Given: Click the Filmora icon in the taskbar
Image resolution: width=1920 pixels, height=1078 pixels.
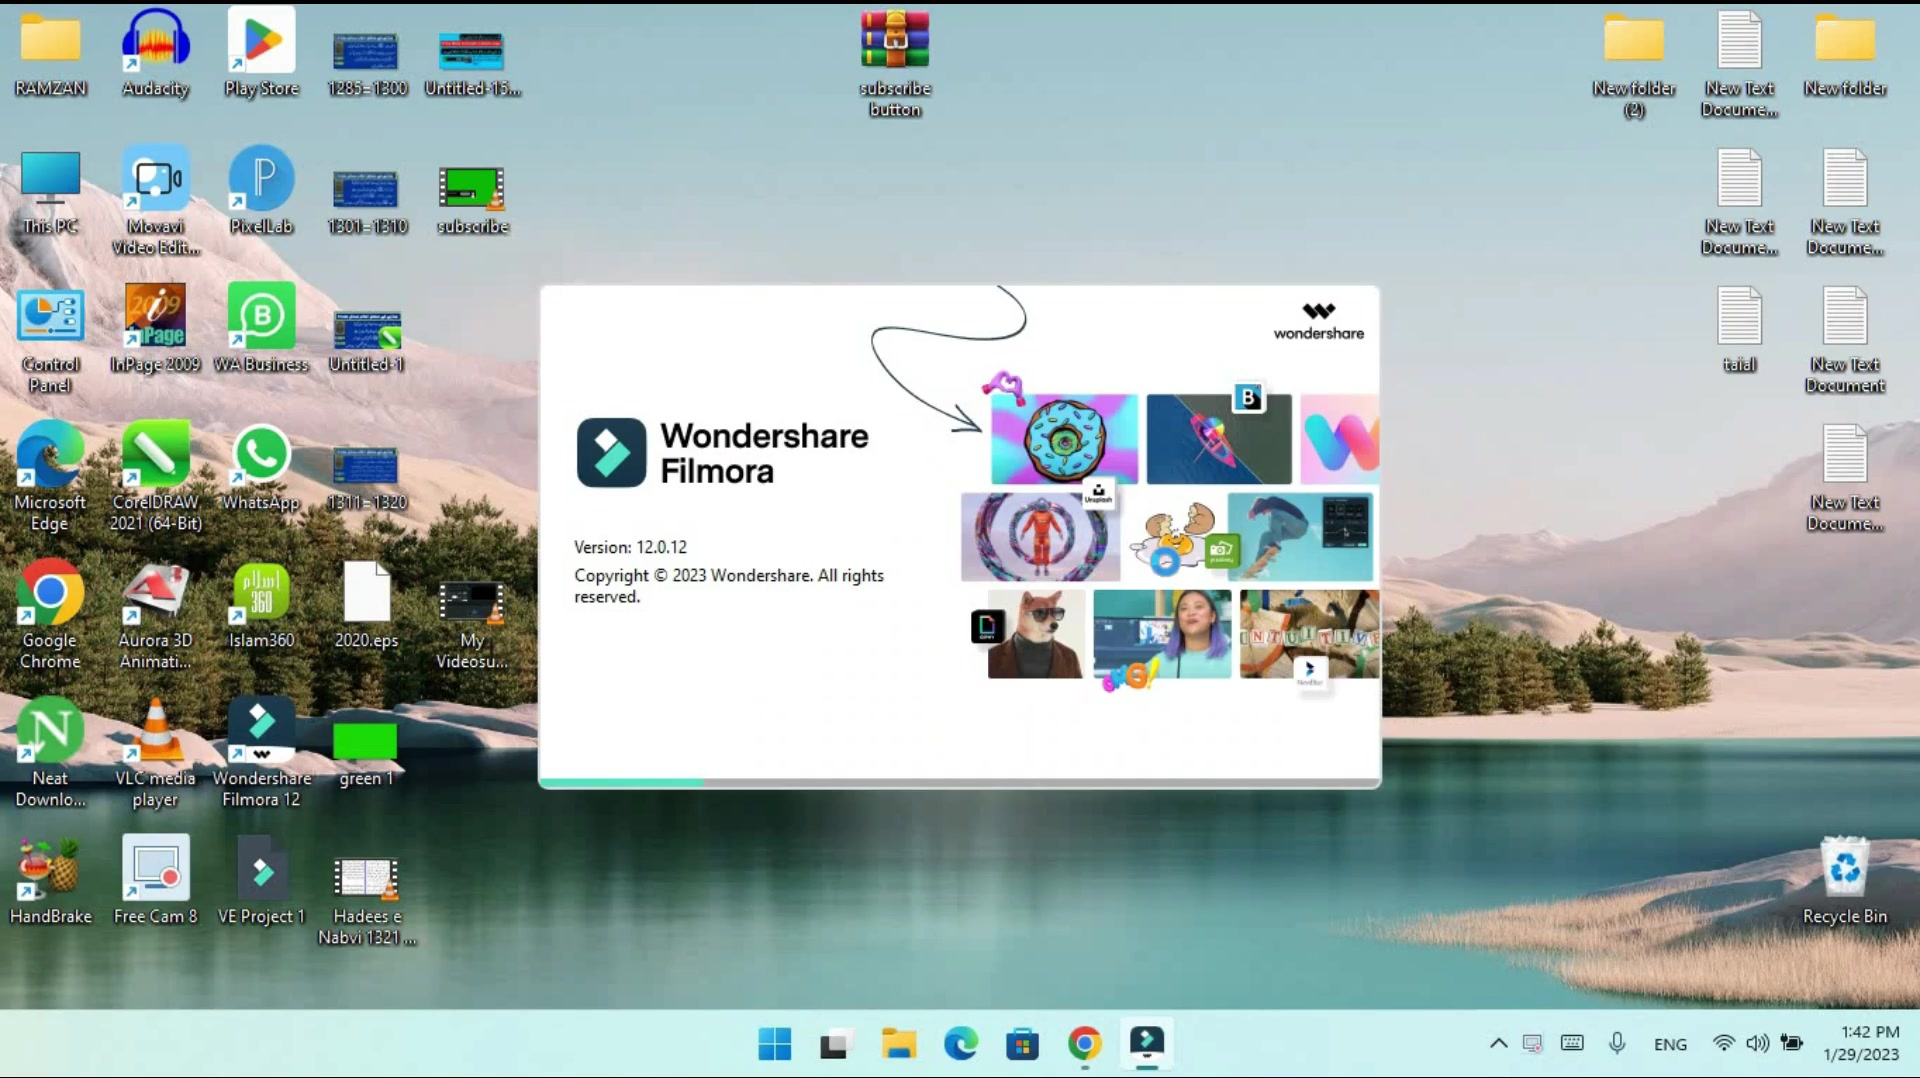Looking at the screenshot, I should pos(1146,1044).
